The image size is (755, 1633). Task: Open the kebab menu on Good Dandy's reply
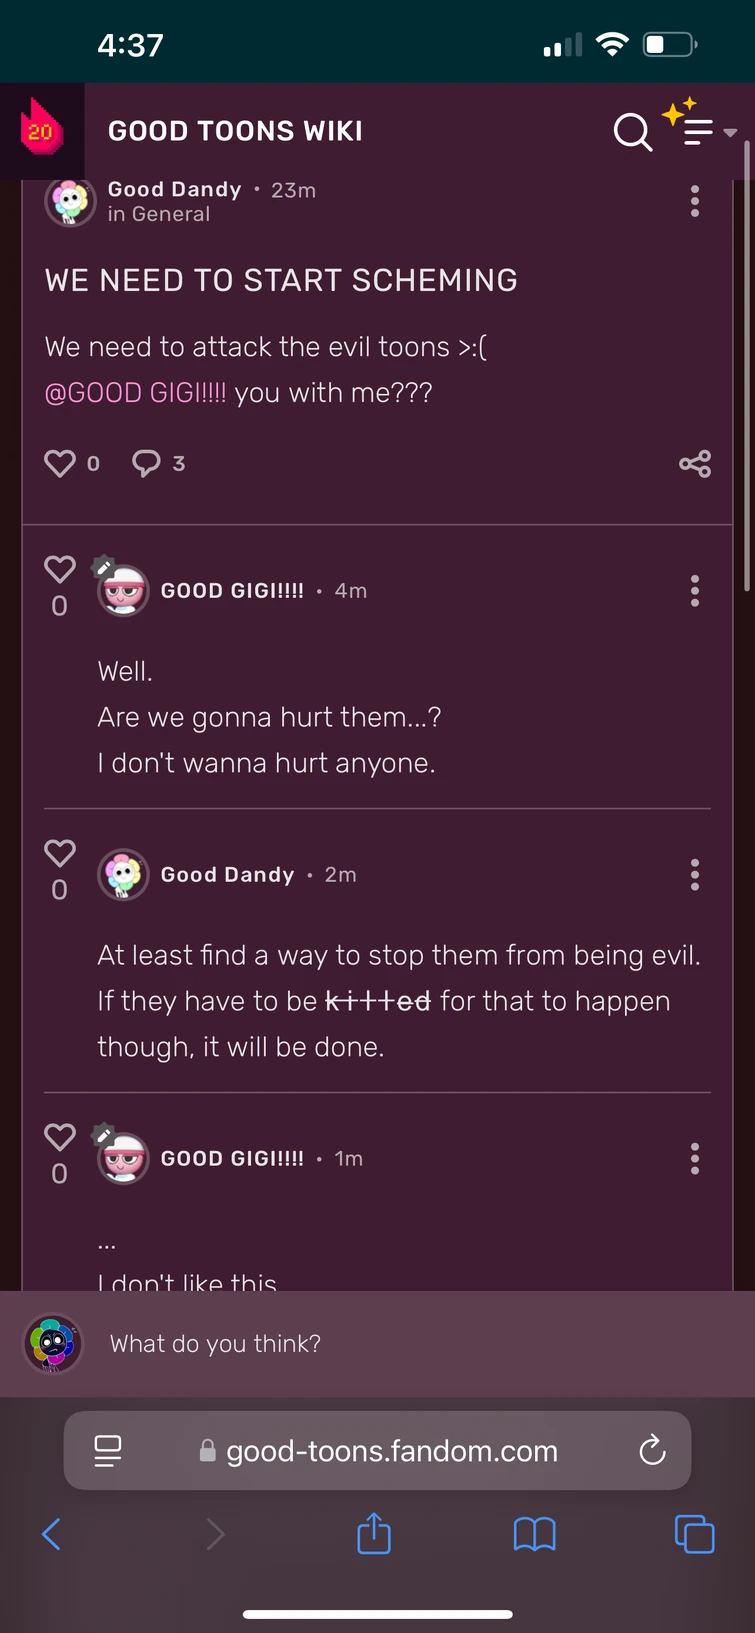tap(695, 875)
